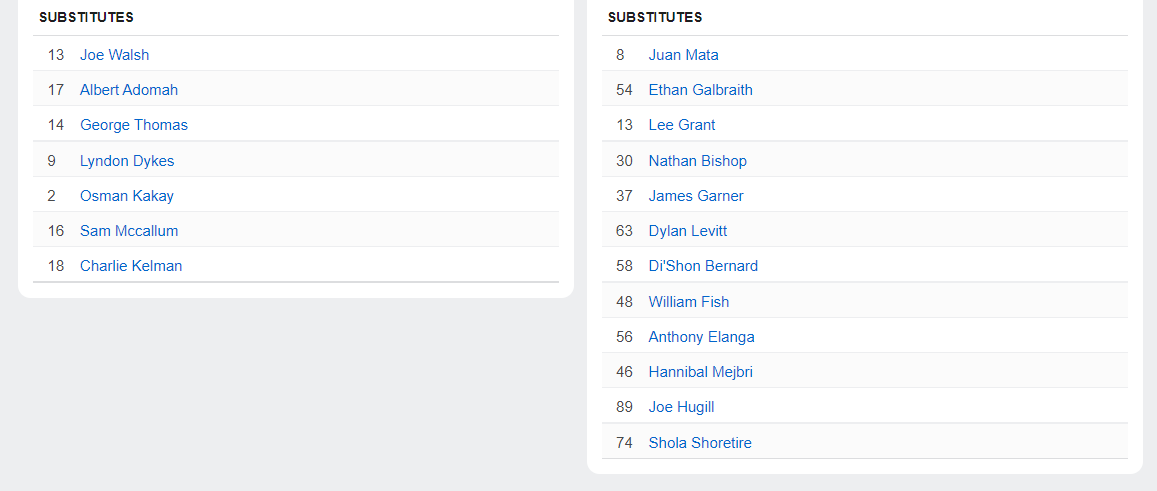This screenshot has height=491, width=1157.
Task: Open Nathan Bishop profile
Action: tap(697, 161)
